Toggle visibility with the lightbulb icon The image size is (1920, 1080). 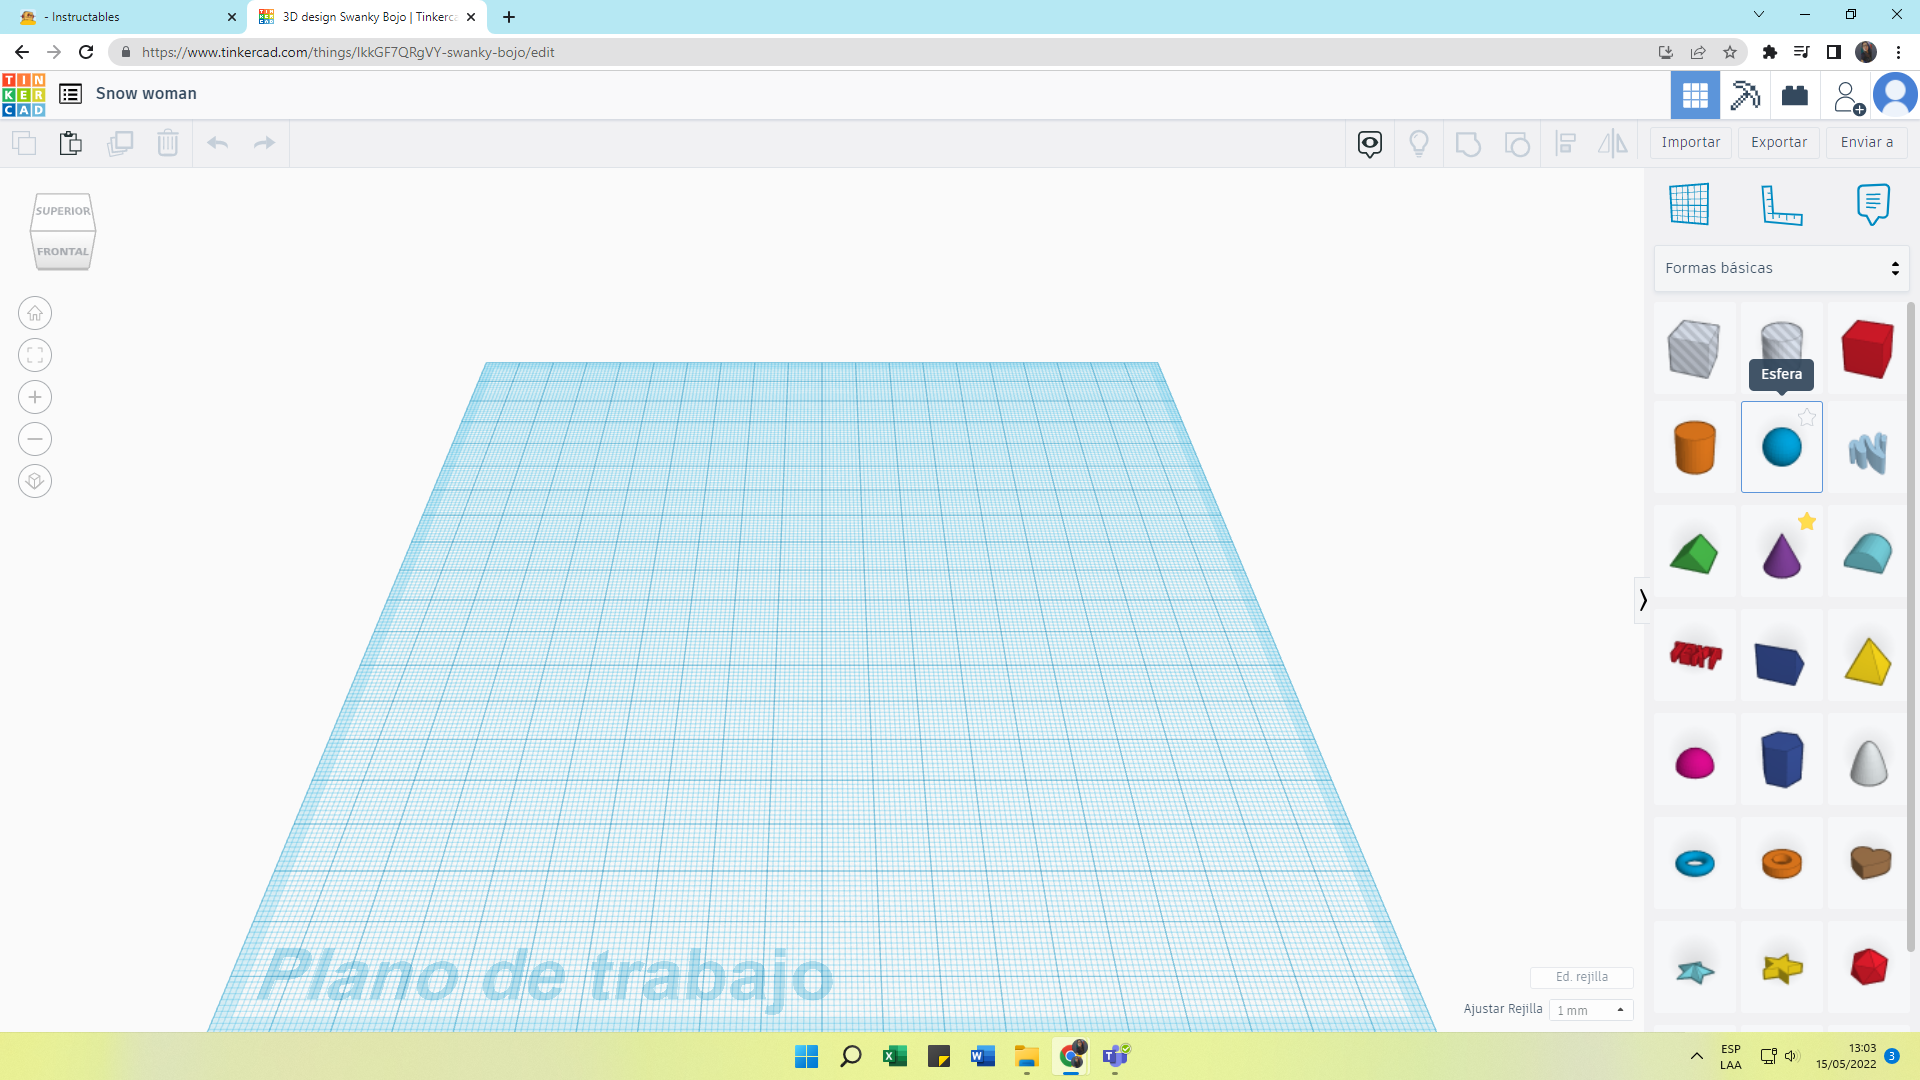tap(1419, 143)
